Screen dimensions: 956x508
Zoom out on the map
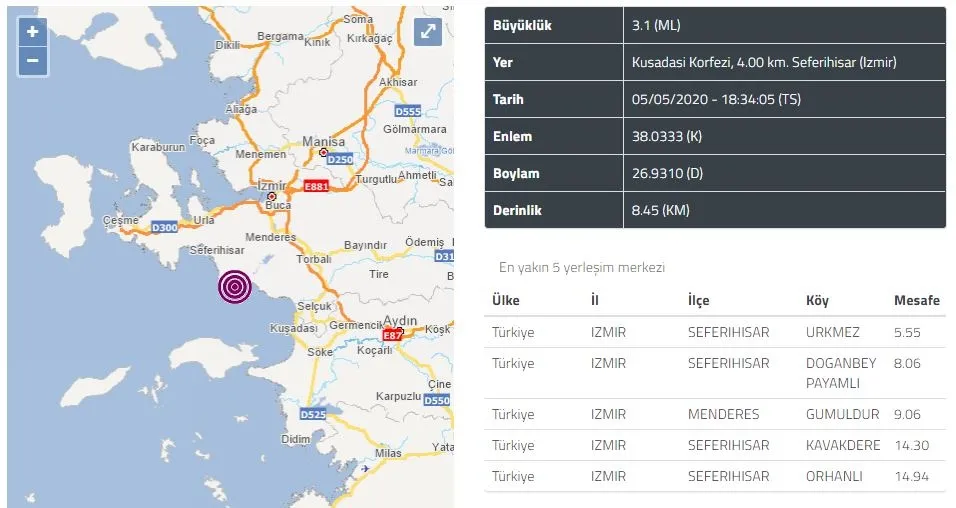pyautogui.click(x=33, y=60)
